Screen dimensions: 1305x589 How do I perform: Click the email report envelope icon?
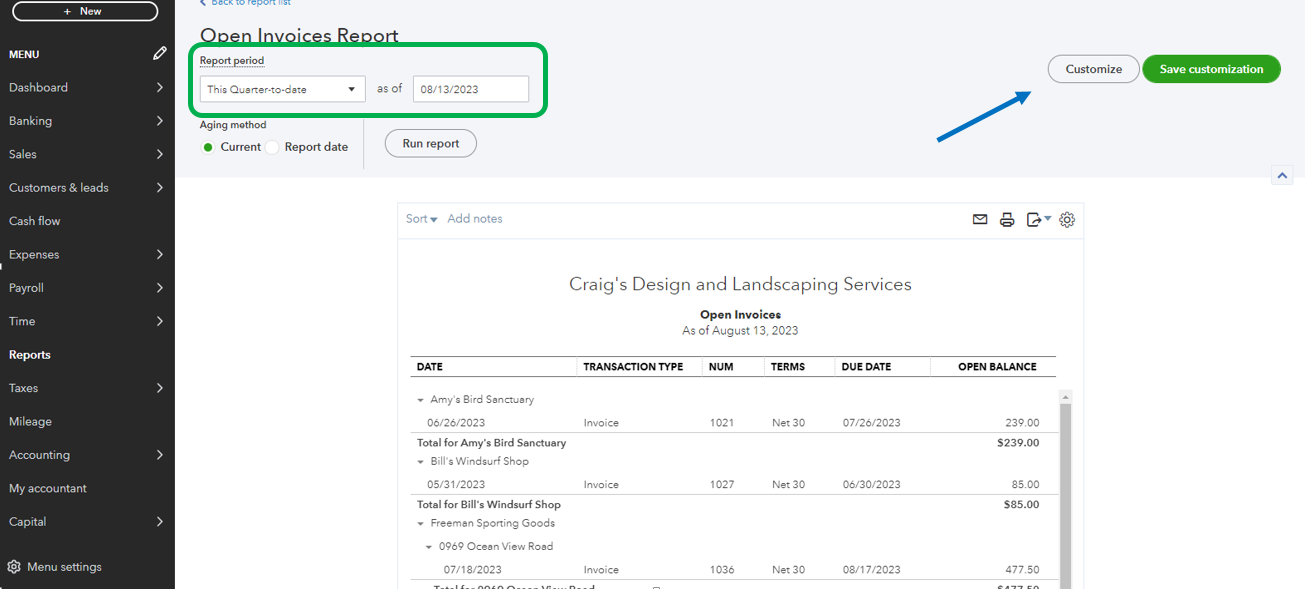(980, 220)
